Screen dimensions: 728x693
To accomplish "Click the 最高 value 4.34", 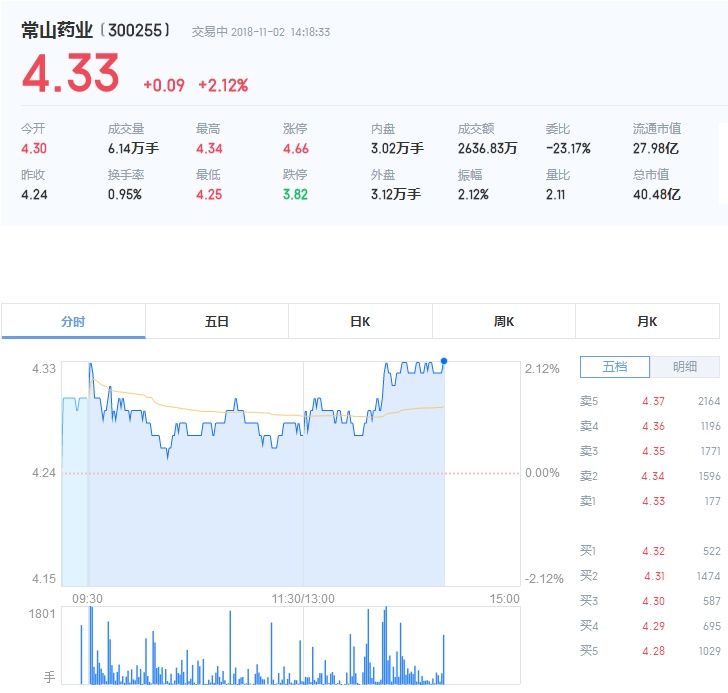I will [x=209, y=149].
